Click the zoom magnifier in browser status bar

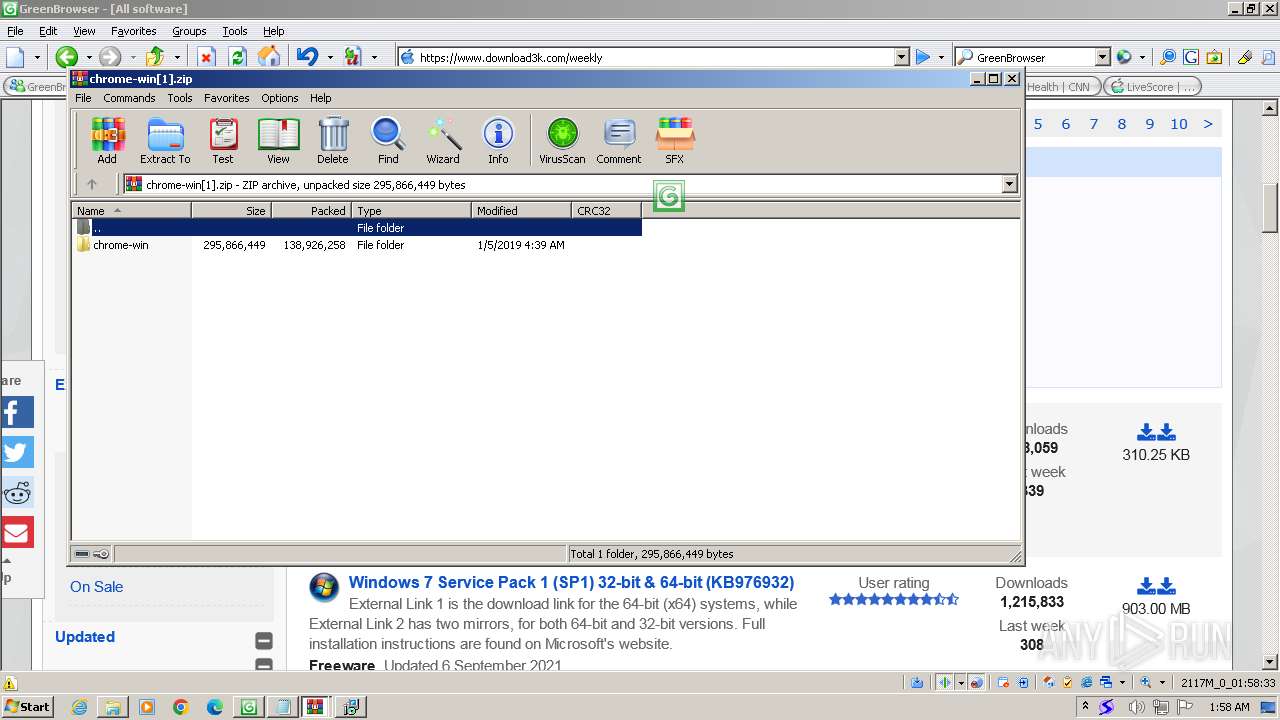tap(1146, 682)
